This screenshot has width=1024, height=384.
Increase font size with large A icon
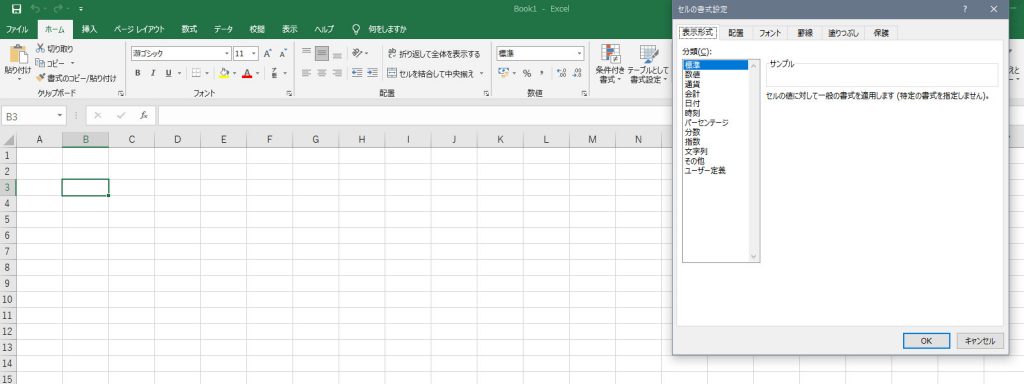[267, 54]
